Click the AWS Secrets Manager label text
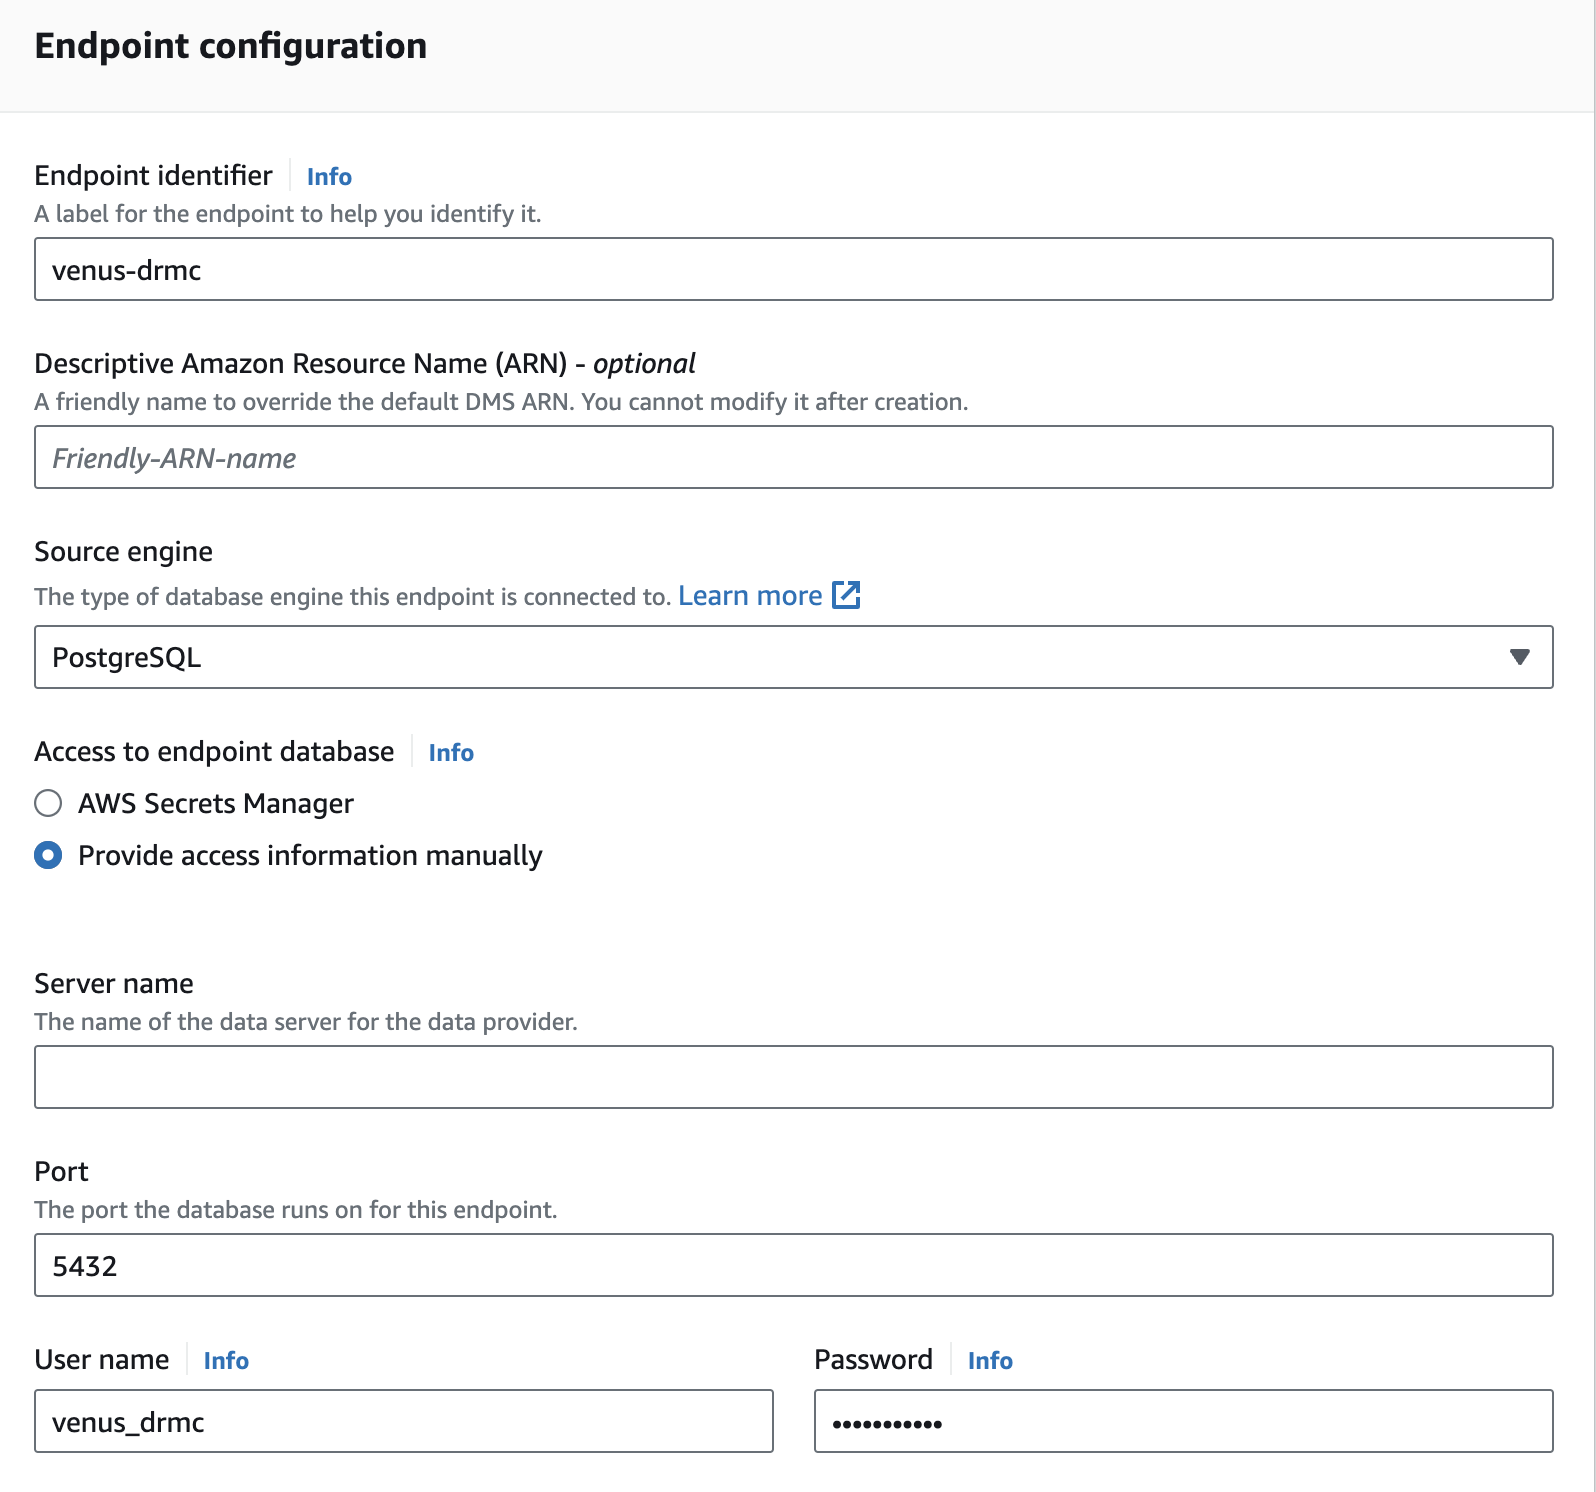 216,804
